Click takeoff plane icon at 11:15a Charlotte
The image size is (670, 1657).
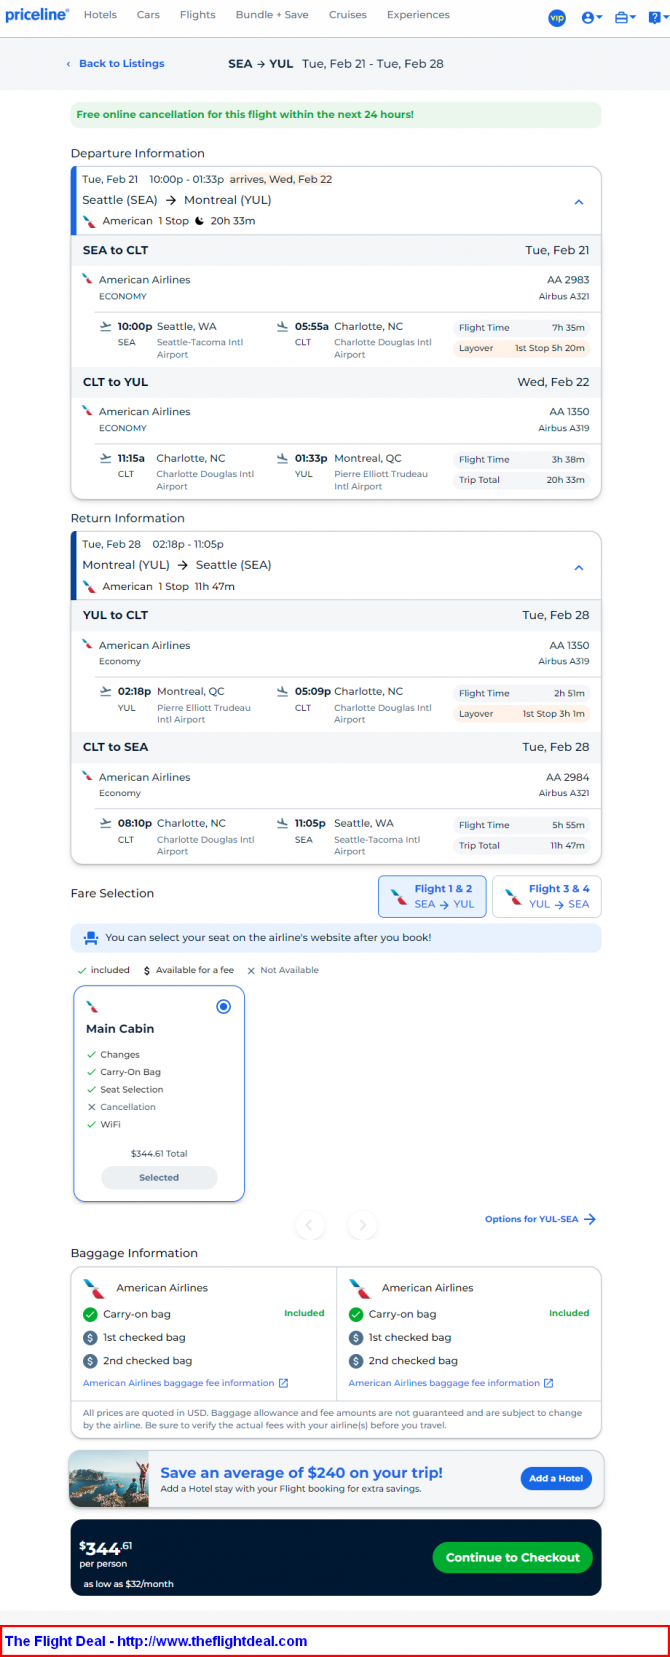[106, 458]
